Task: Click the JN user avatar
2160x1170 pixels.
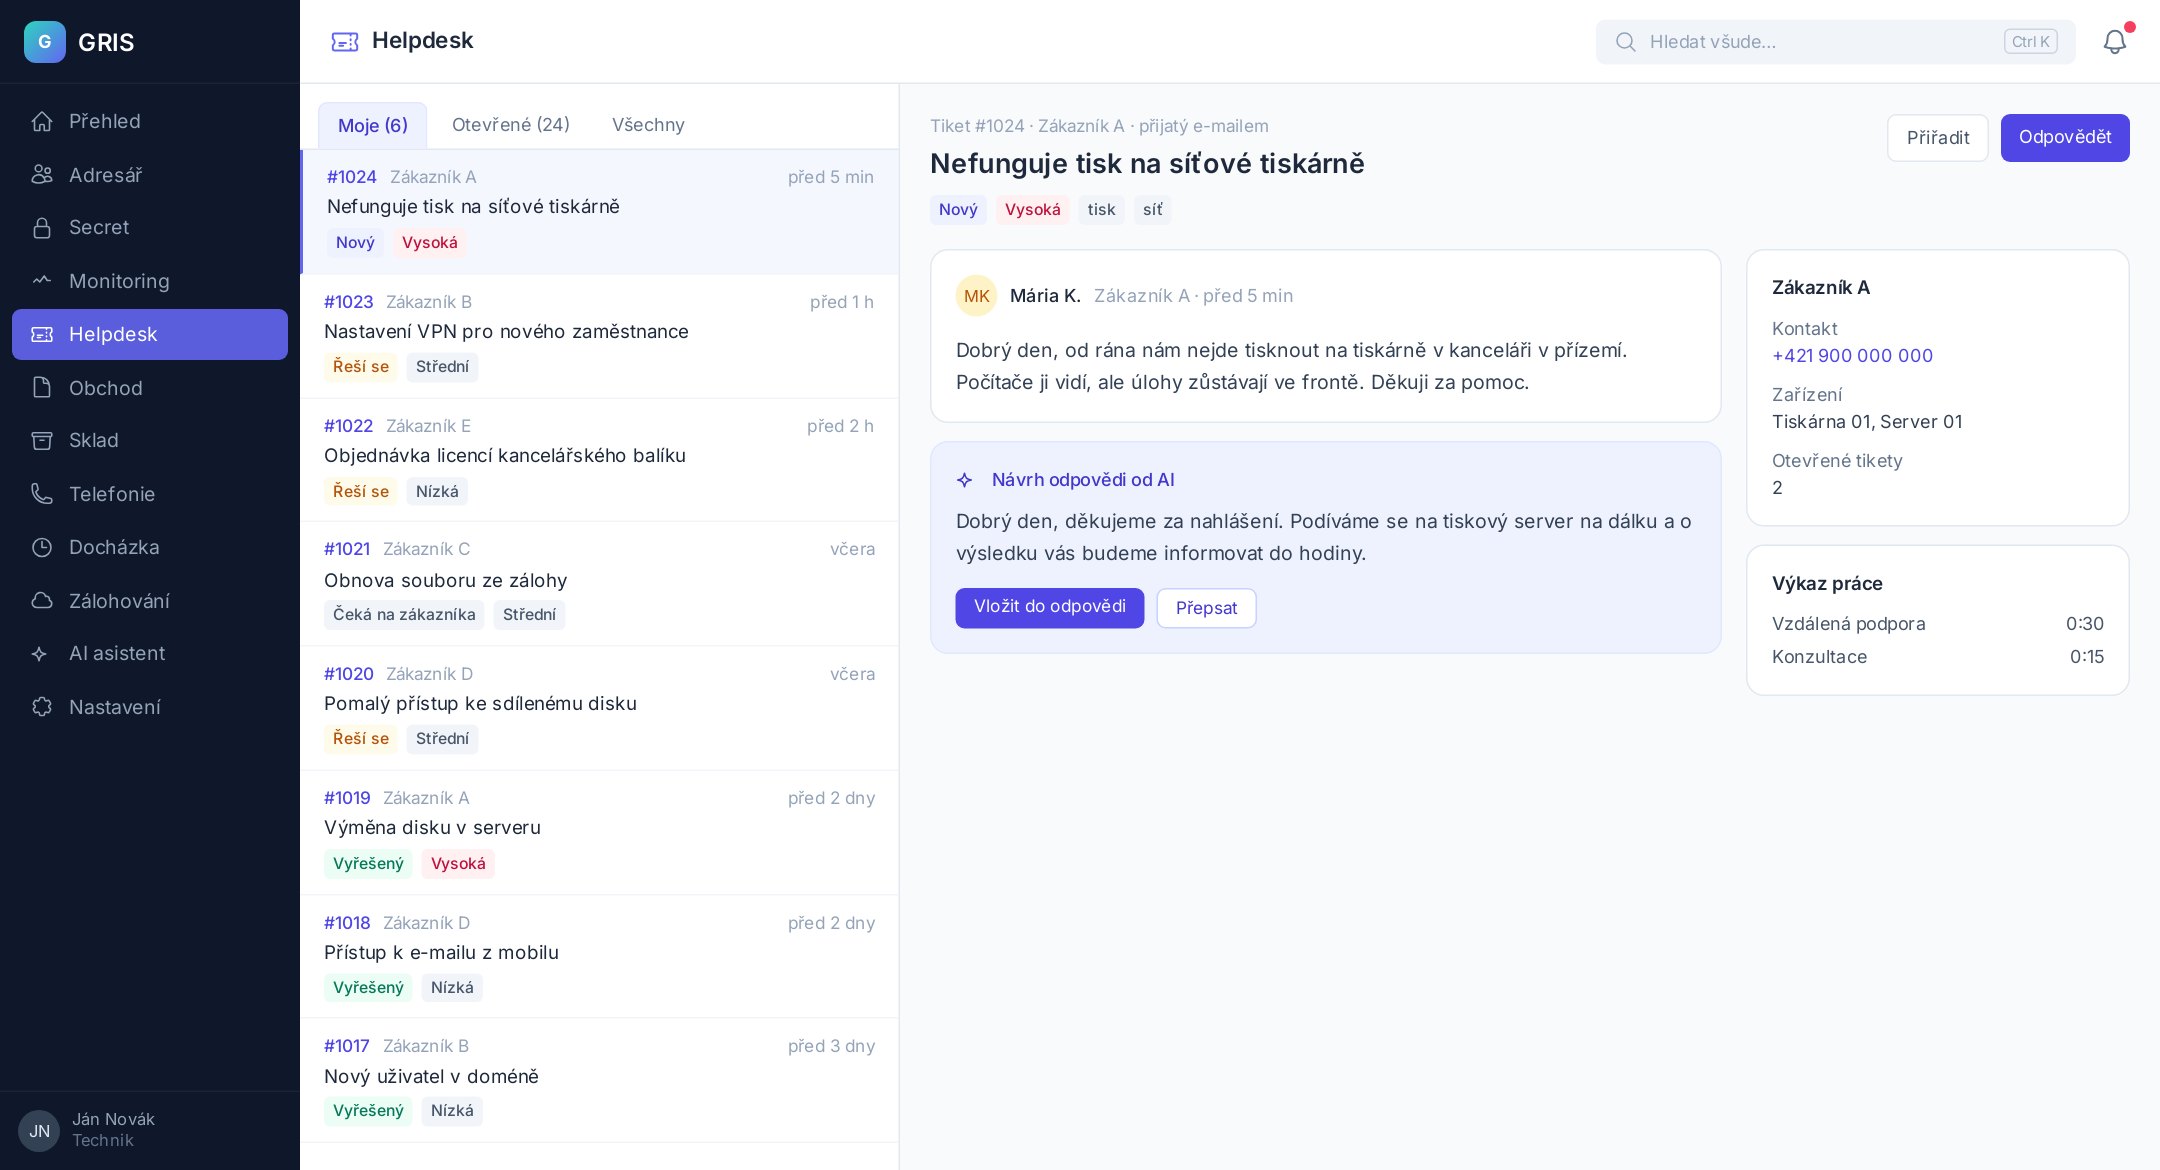Action: pyautogui.click(x=39, y=1131)
